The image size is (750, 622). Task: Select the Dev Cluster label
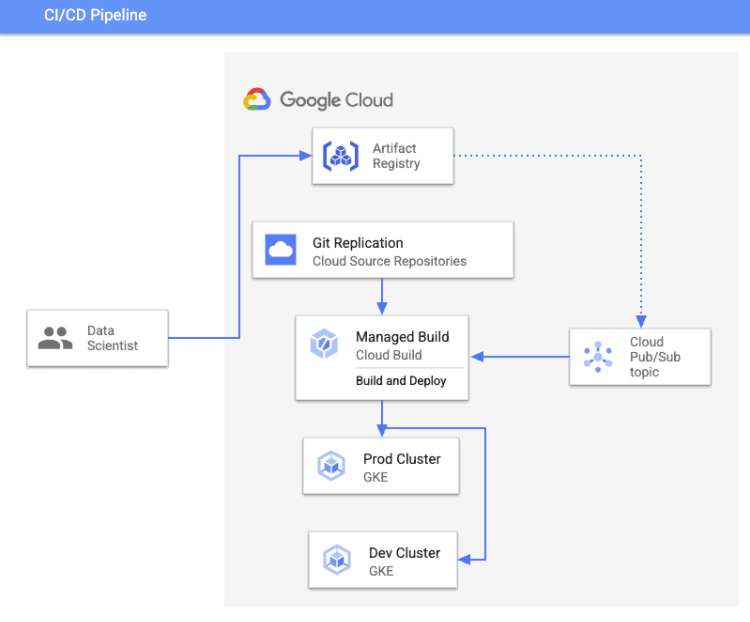(404, 553)
